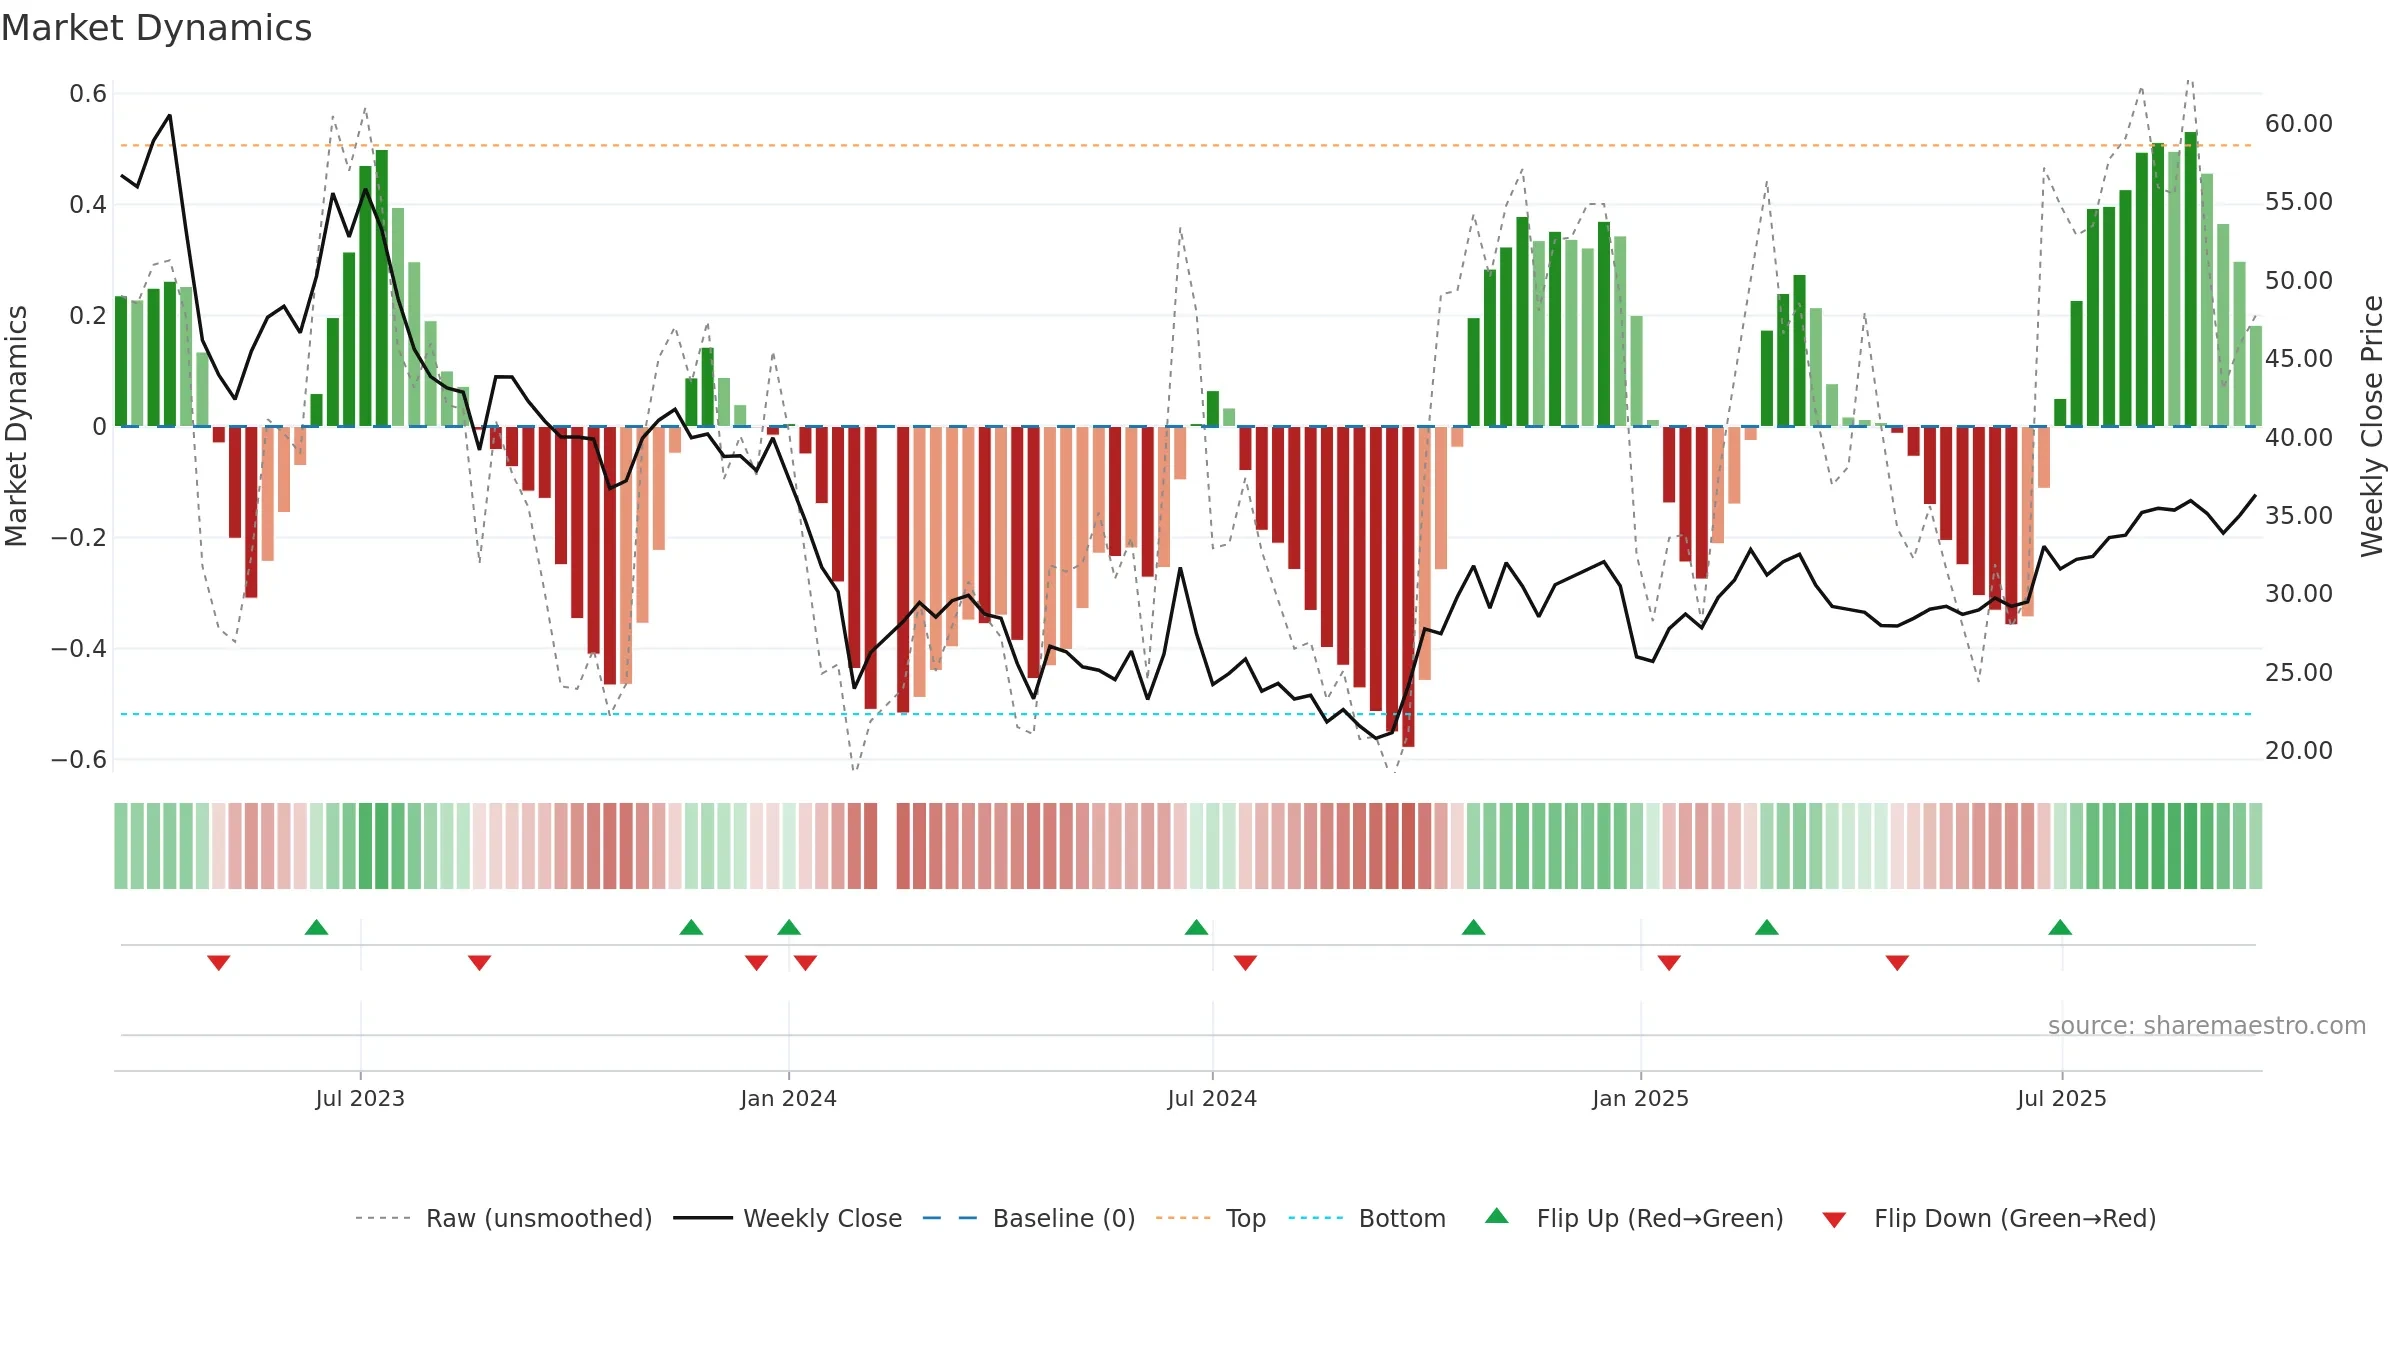The image size is (2400, 1350).
Task: Select the green flip-up triangle just before Jul 2024
Action: pyautogui.click(x=1196, y=927)
